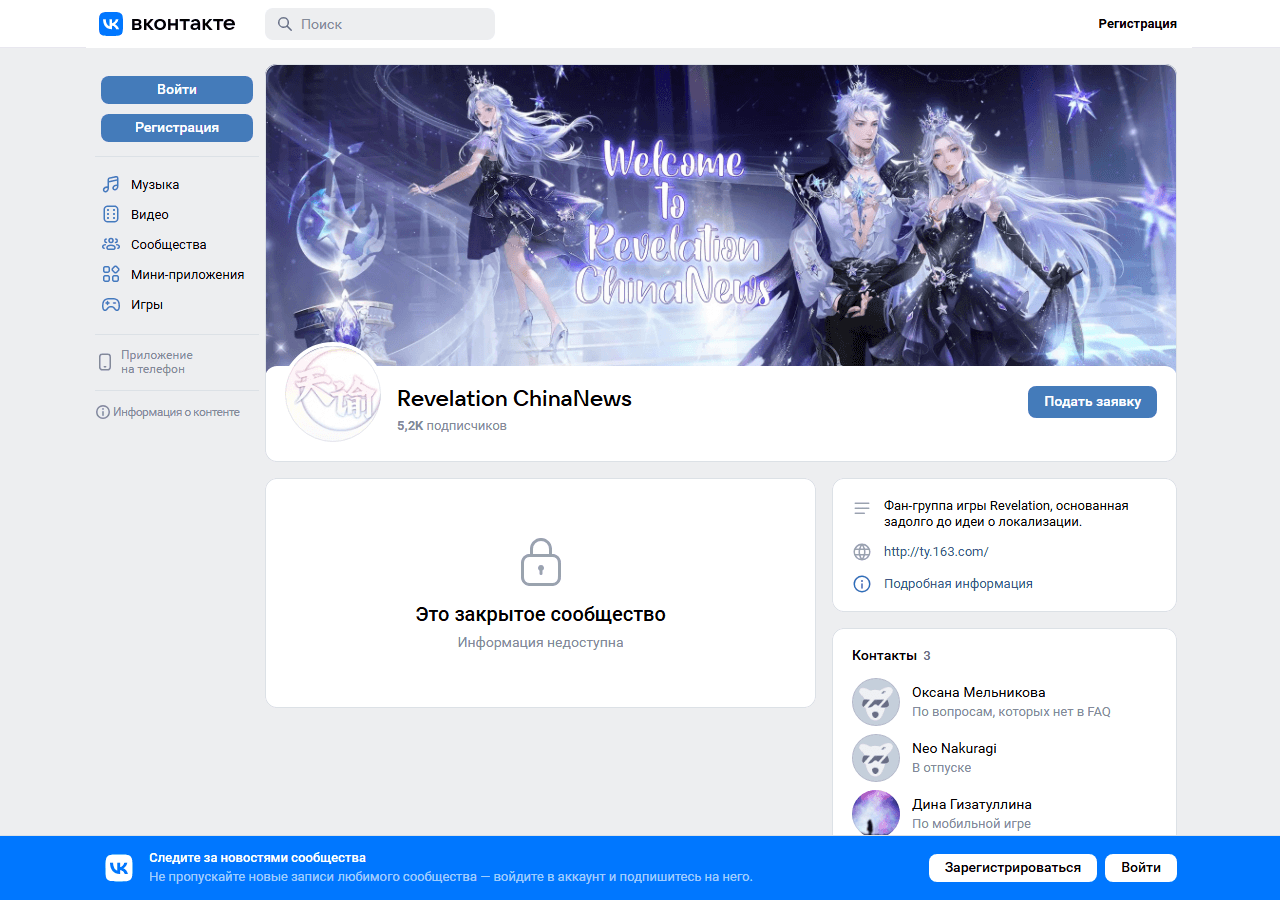
Task: Click the globe website icon
Action: [862, 552]
